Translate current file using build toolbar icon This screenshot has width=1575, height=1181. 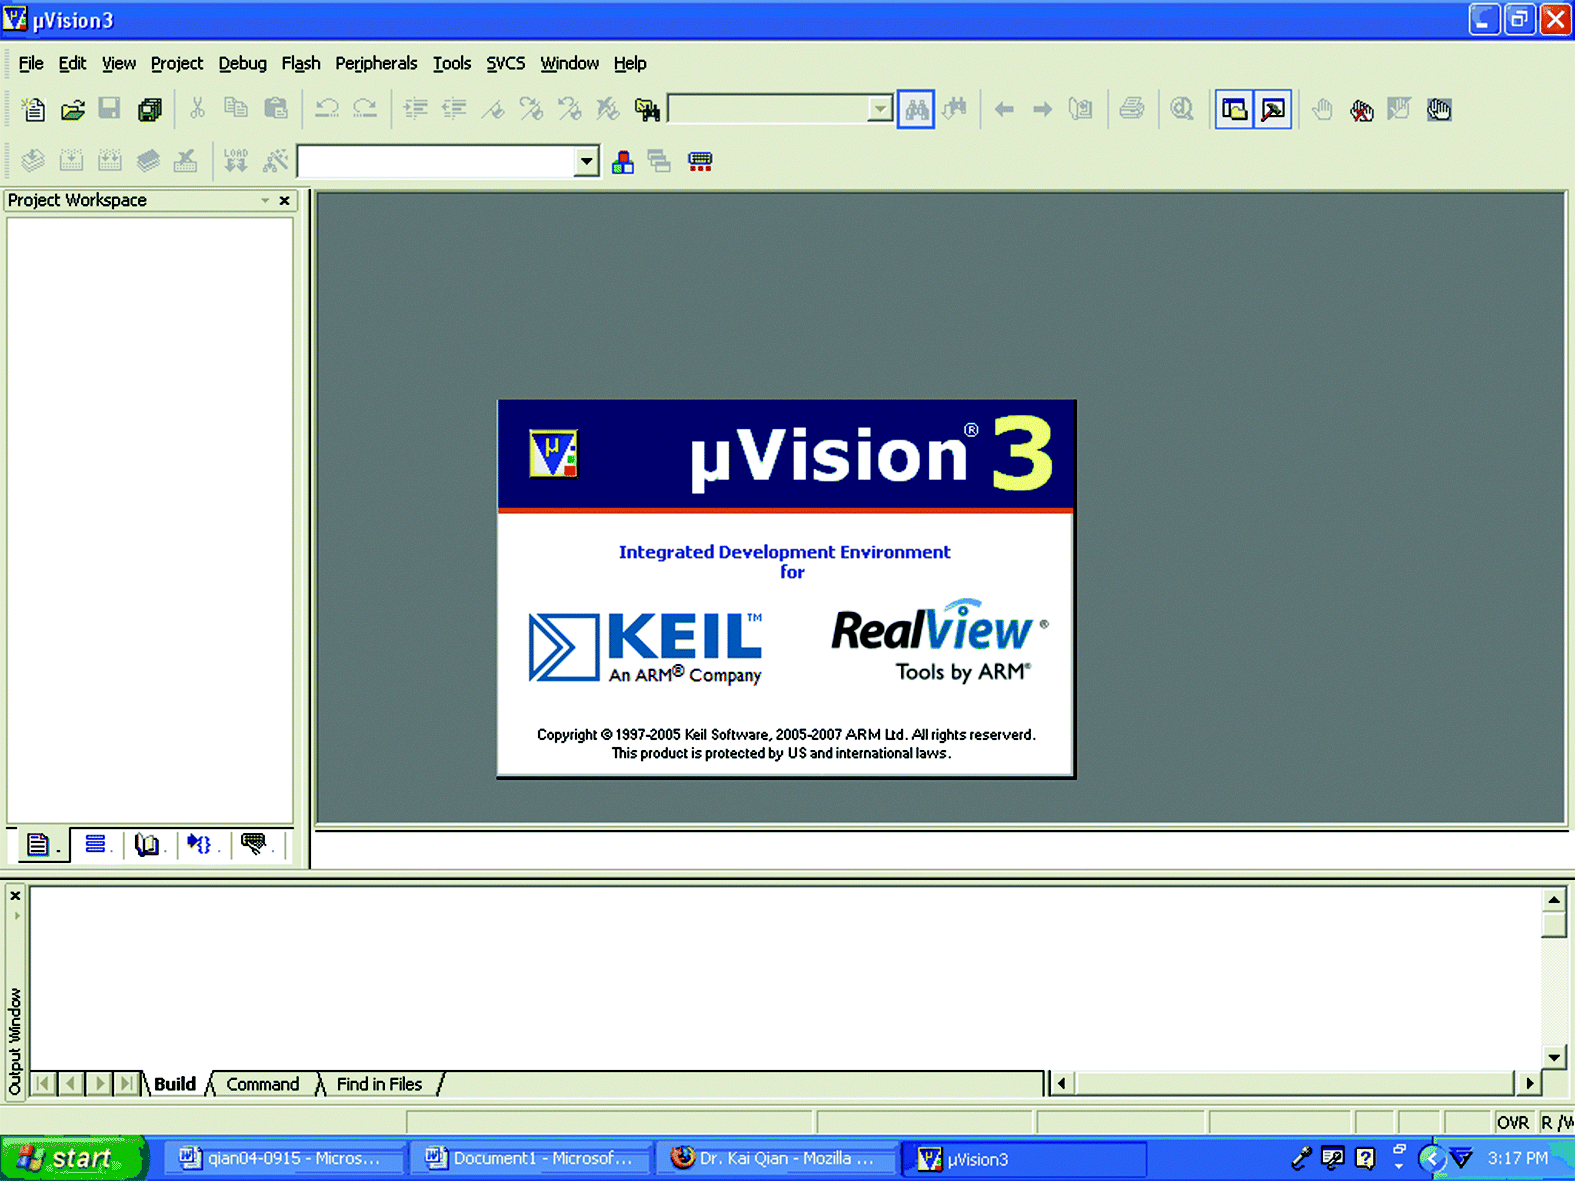(x=33, y=160)
